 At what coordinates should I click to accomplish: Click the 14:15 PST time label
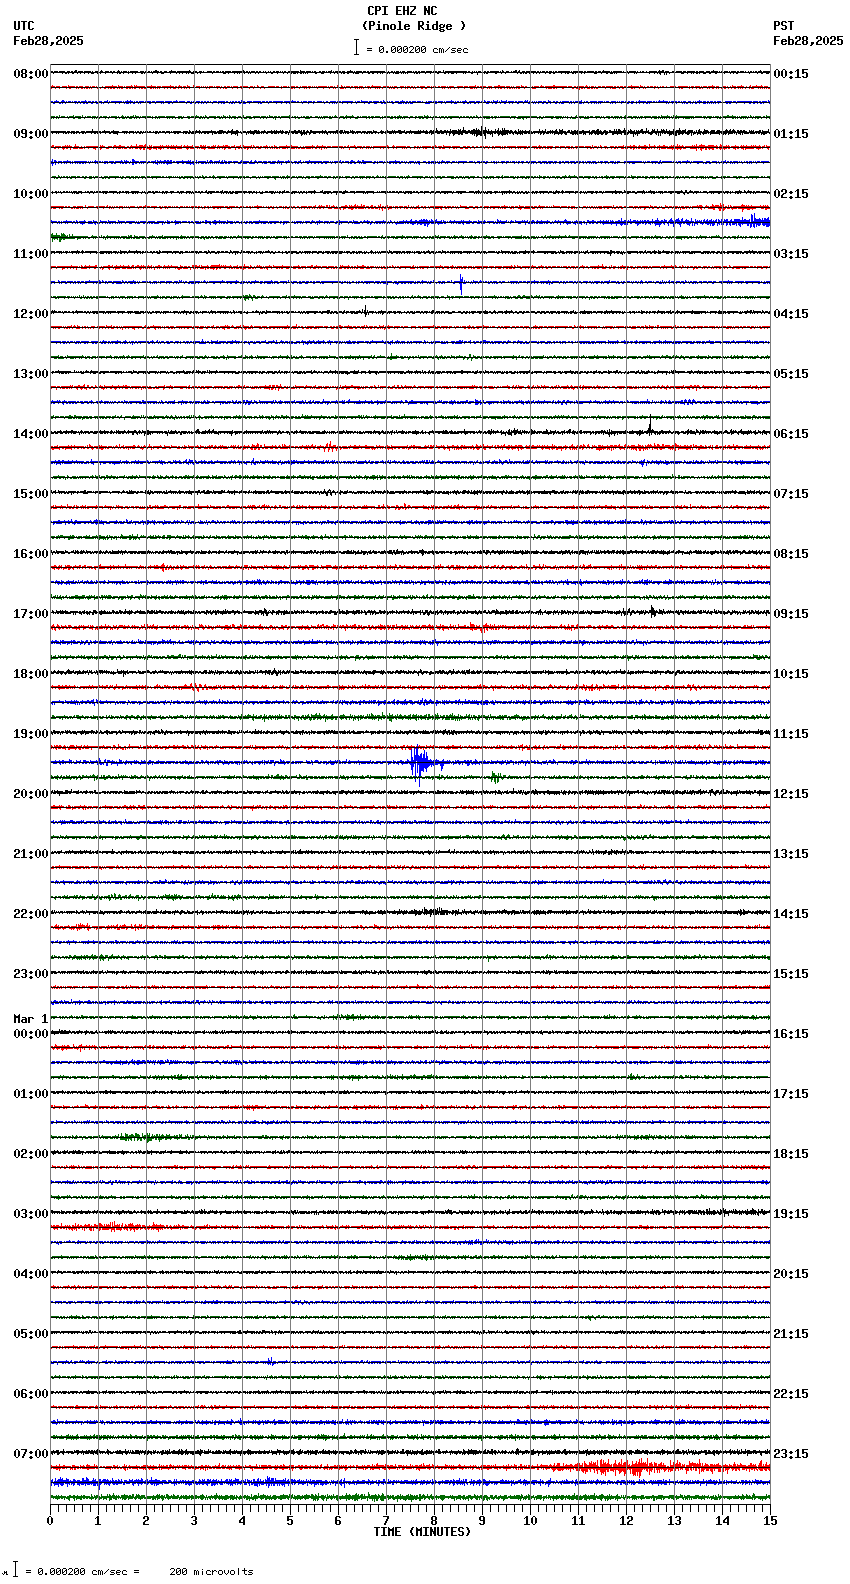coord(791,914)
